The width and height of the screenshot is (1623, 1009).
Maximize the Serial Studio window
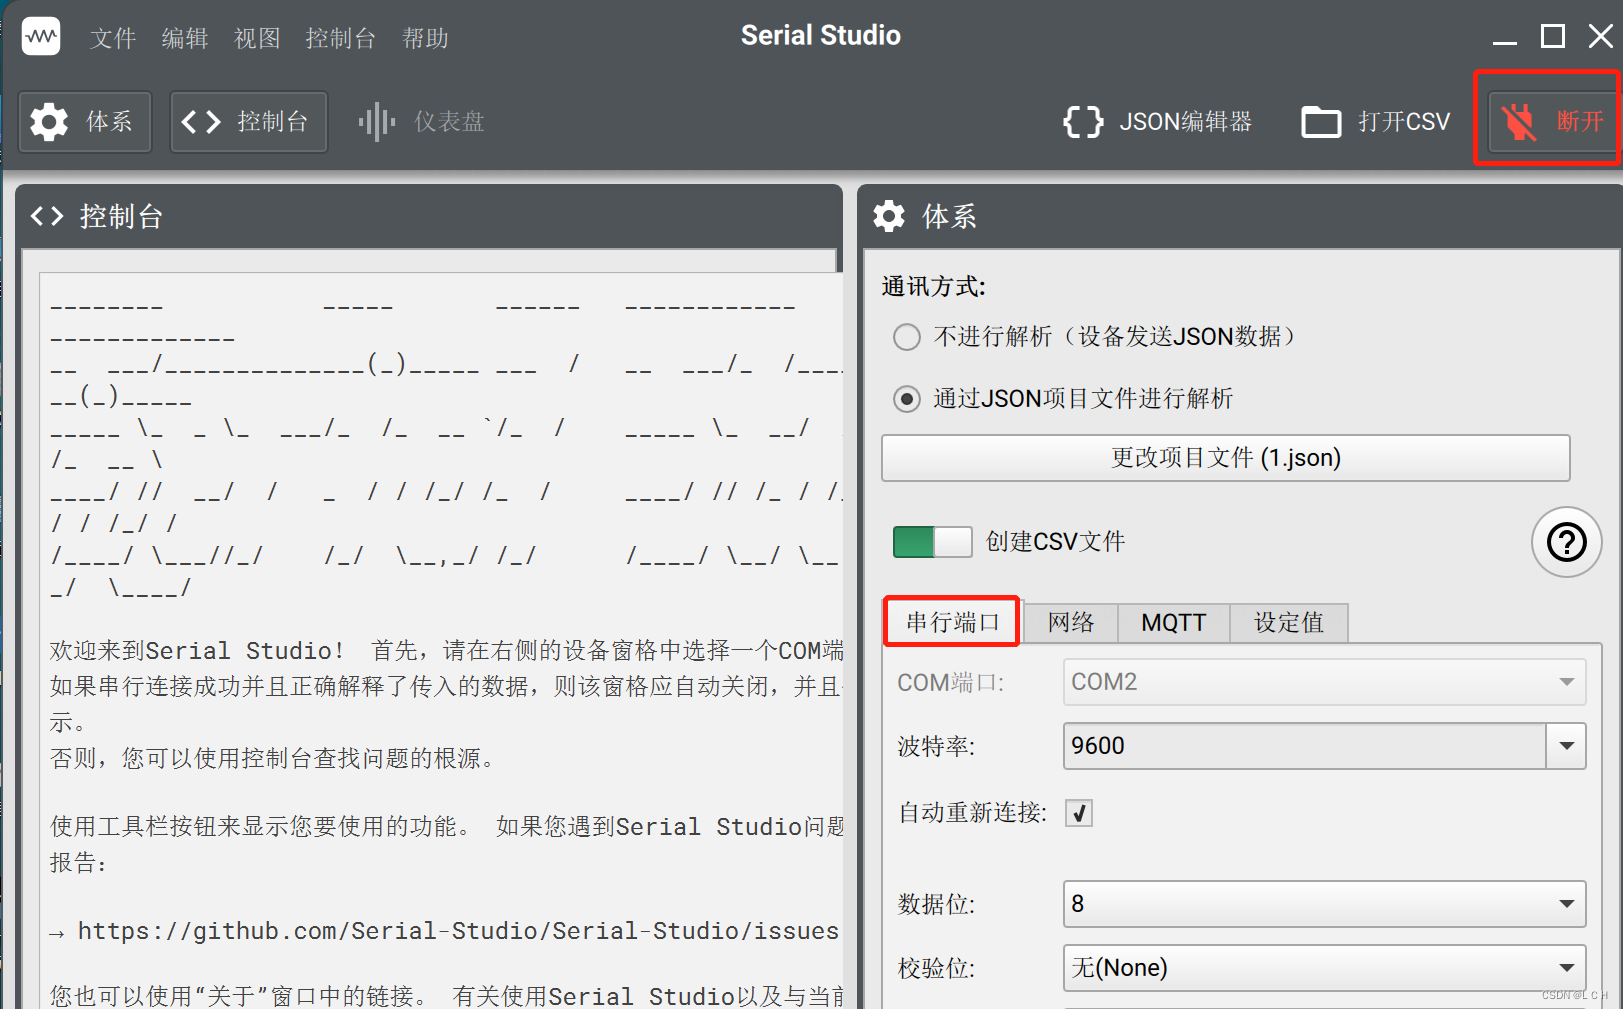pos(1552,37)
